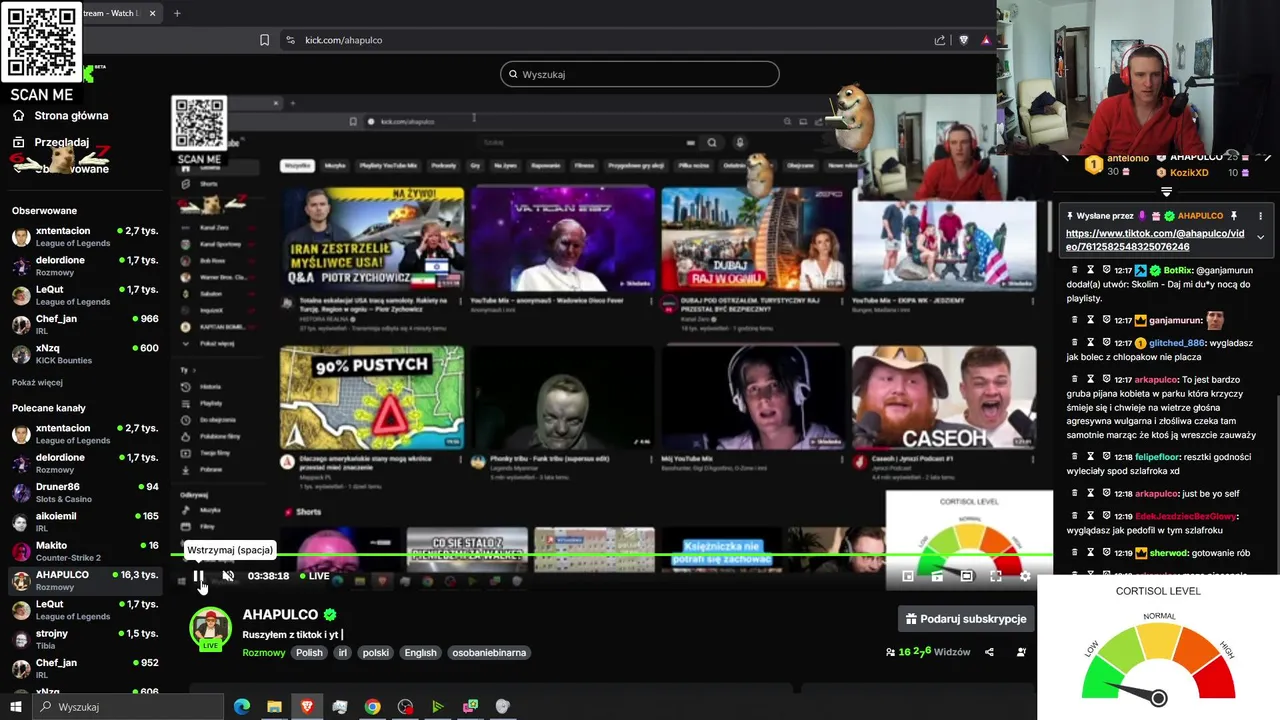Click the Wyszukaj search field on Kick
Screen dimensions: 1280x720
coord(640,74)
